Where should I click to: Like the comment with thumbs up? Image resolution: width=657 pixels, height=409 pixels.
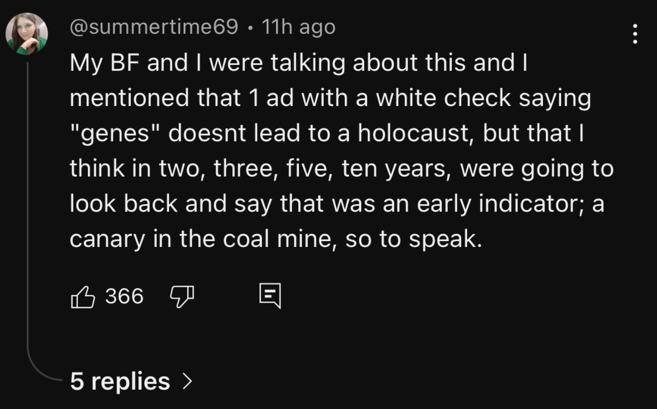(82, 296)
